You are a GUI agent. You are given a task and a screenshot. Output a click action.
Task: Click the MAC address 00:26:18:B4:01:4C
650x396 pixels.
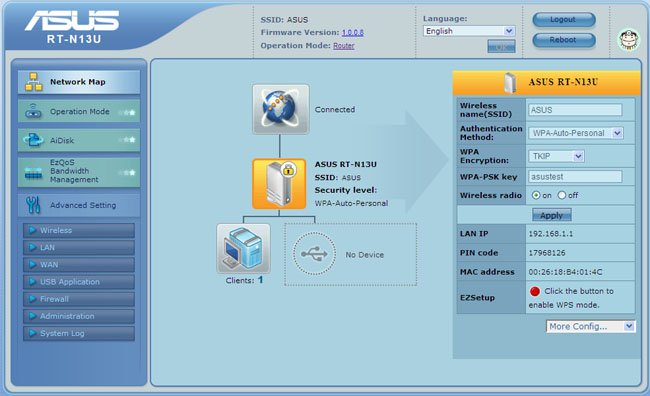tap(565, 272)
